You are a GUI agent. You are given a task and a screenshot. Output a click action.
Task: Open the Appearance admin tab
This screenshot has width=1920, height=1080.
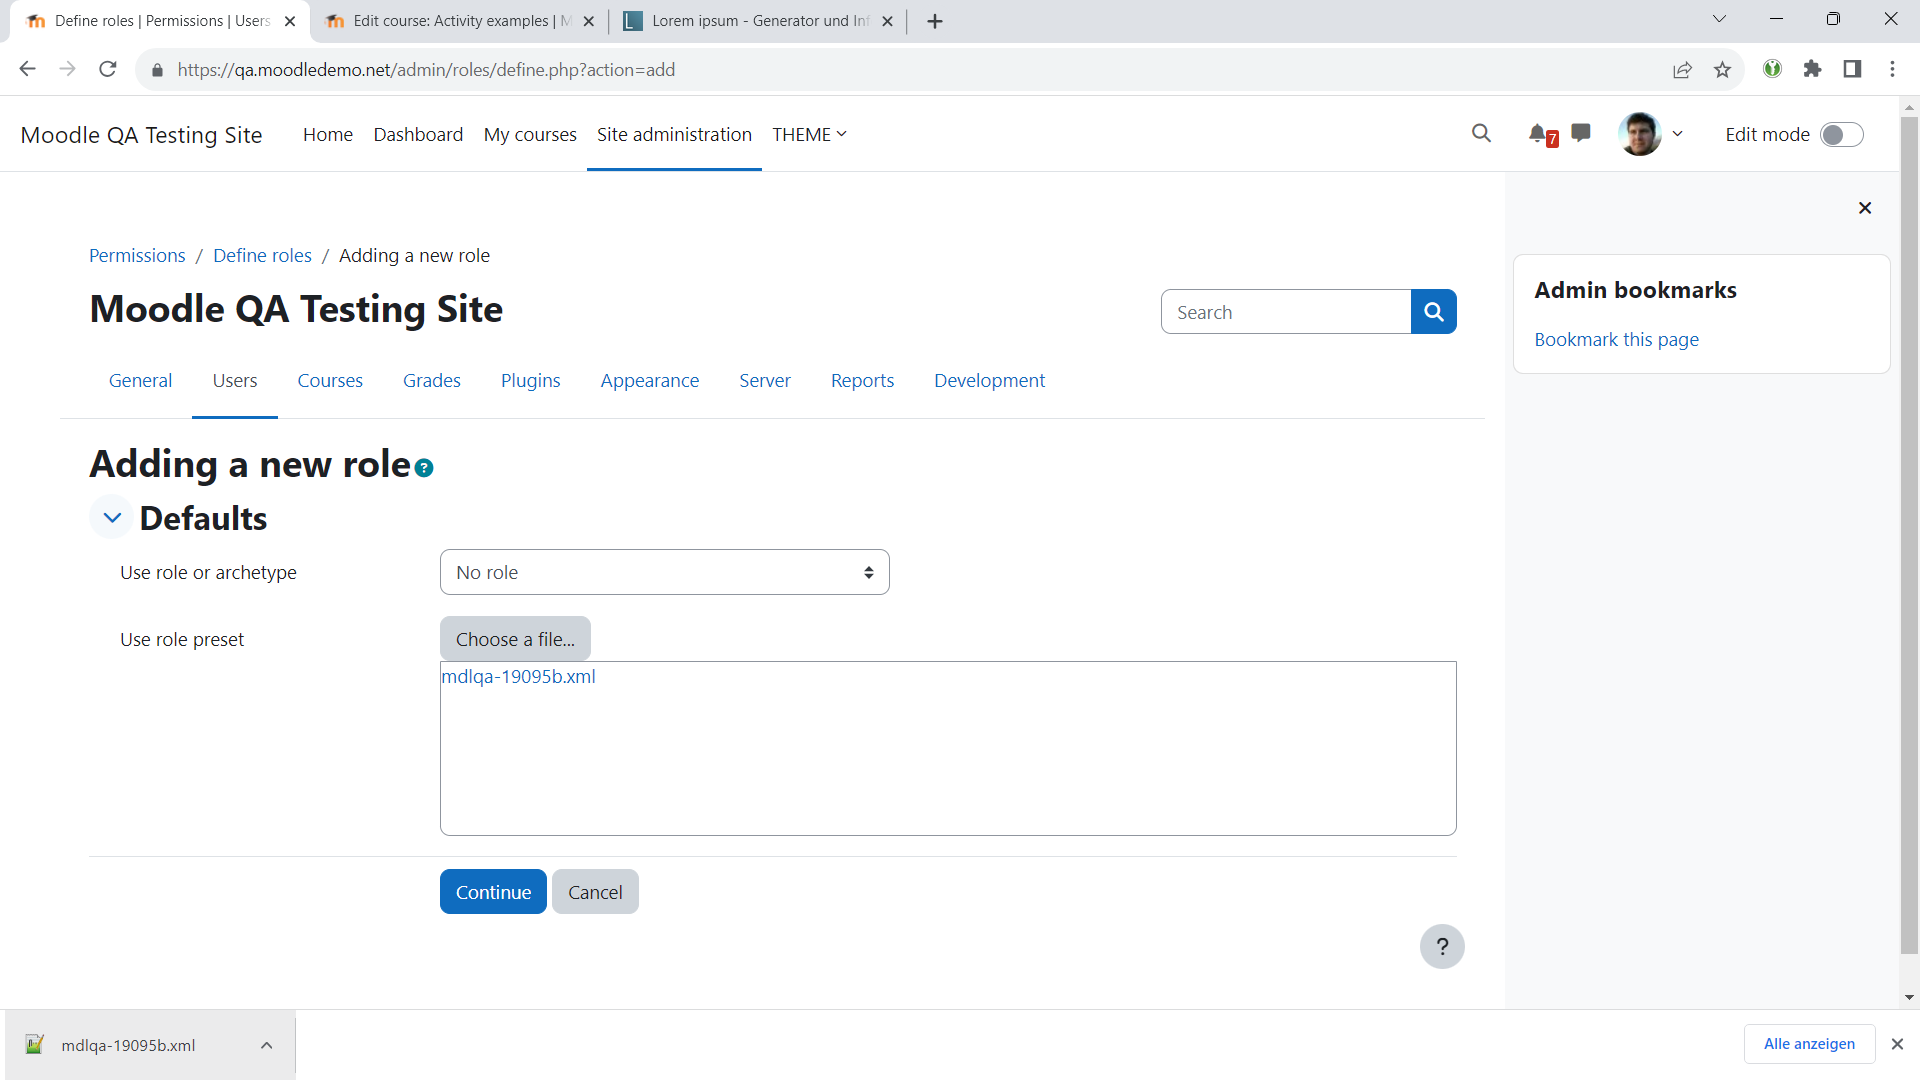(650, 380)
